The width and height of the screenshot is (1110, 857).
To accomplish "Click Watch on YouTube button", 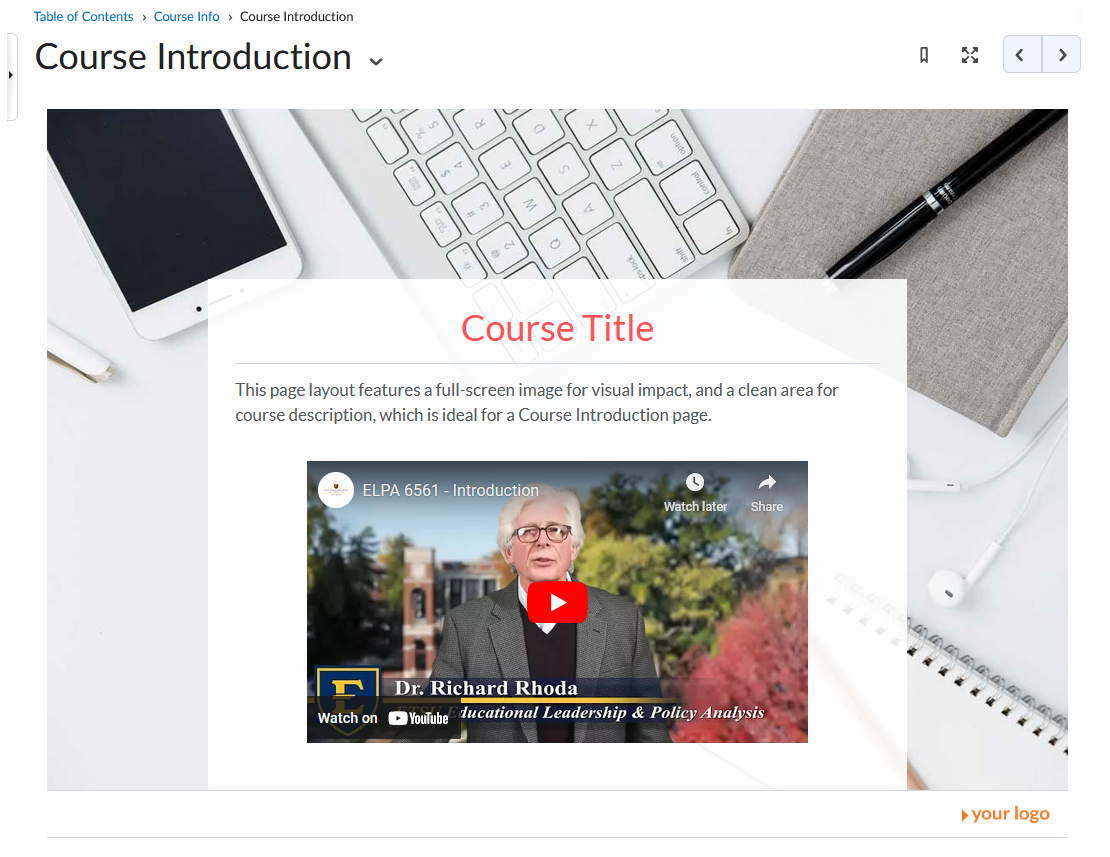I will click(x=383, y=718).
